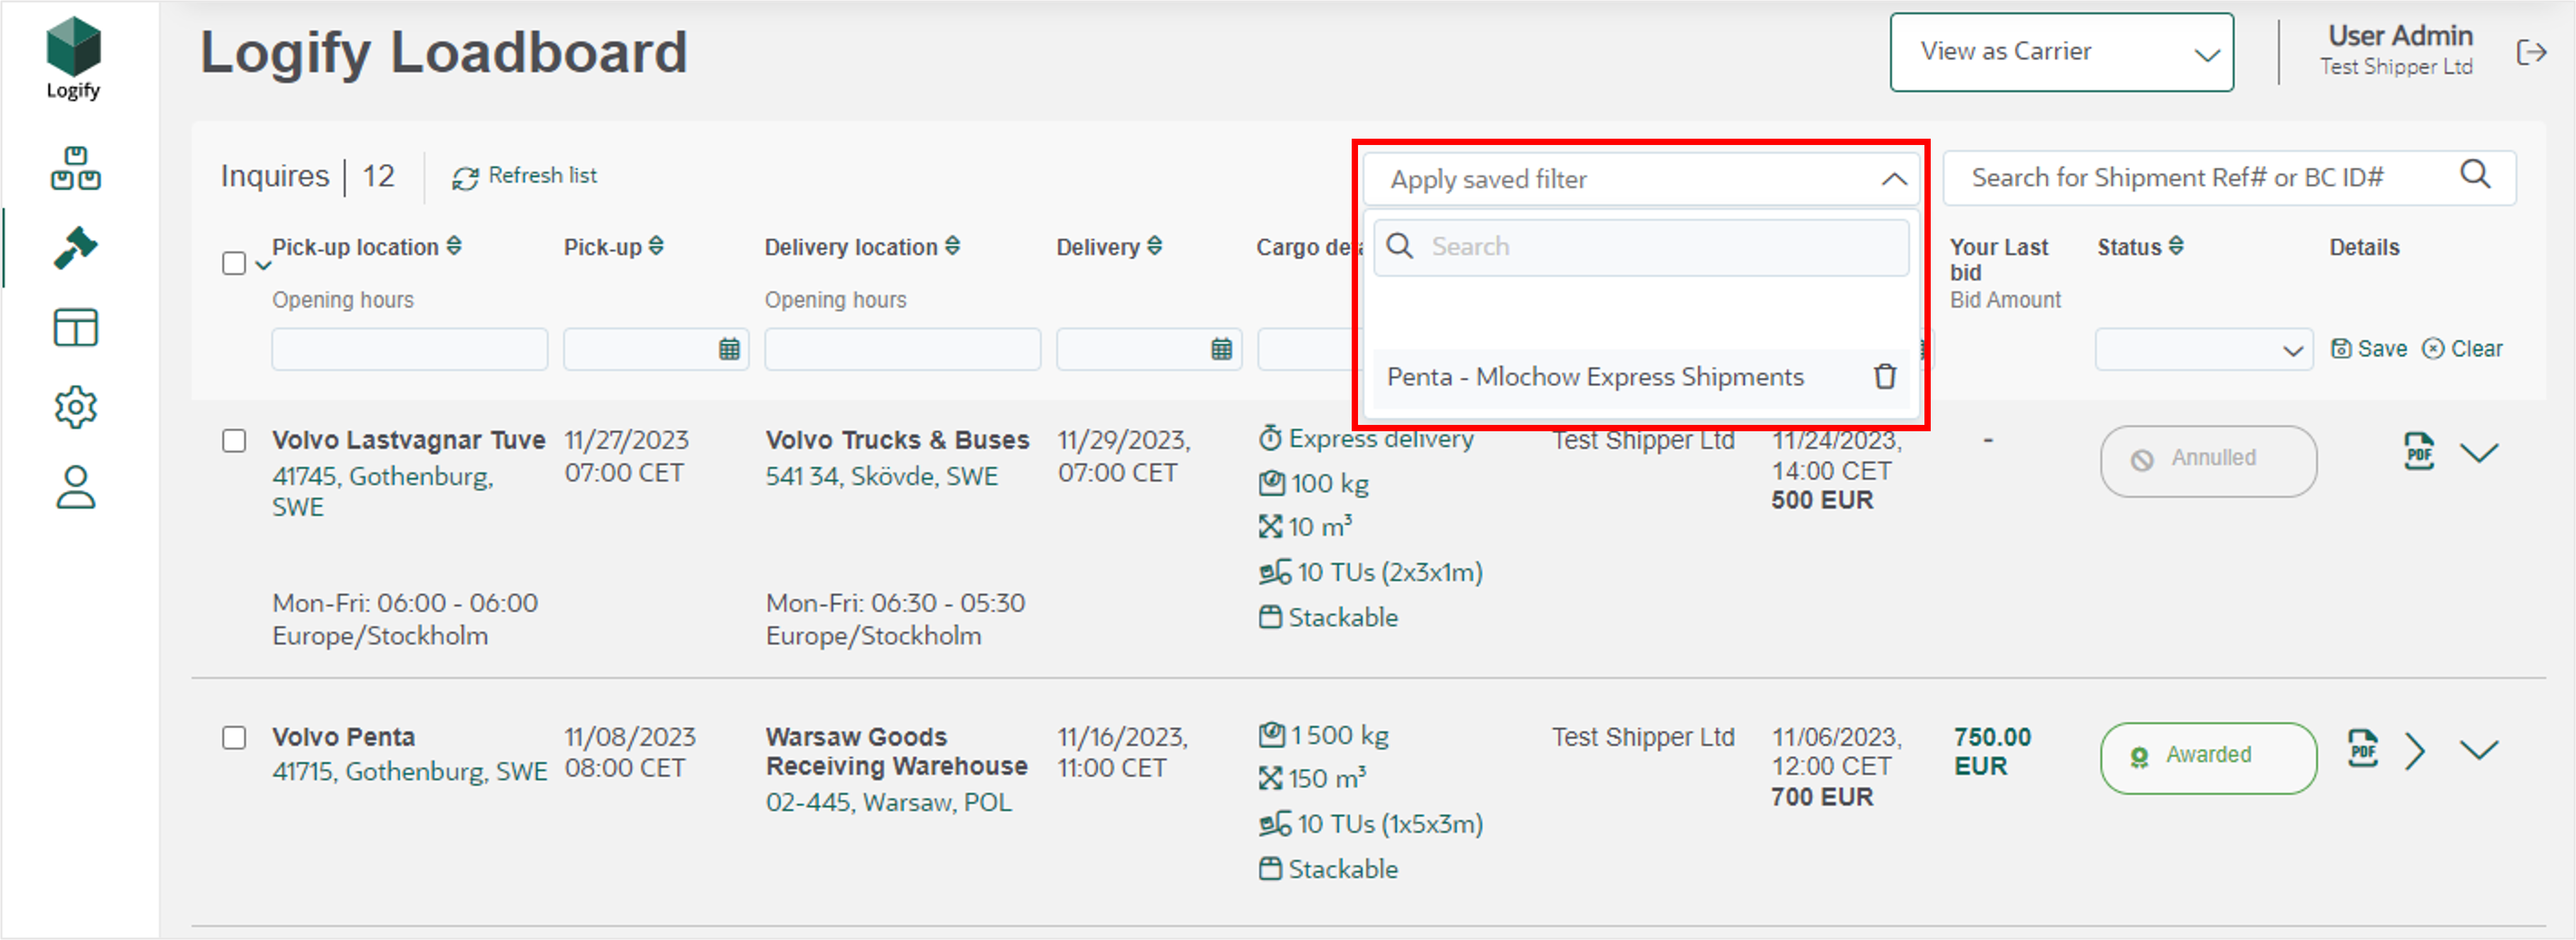Expand the Volvo Lastvagnar Tuve row details
The width and height of the screenshot is (2576, 940).
[2479, 453]
